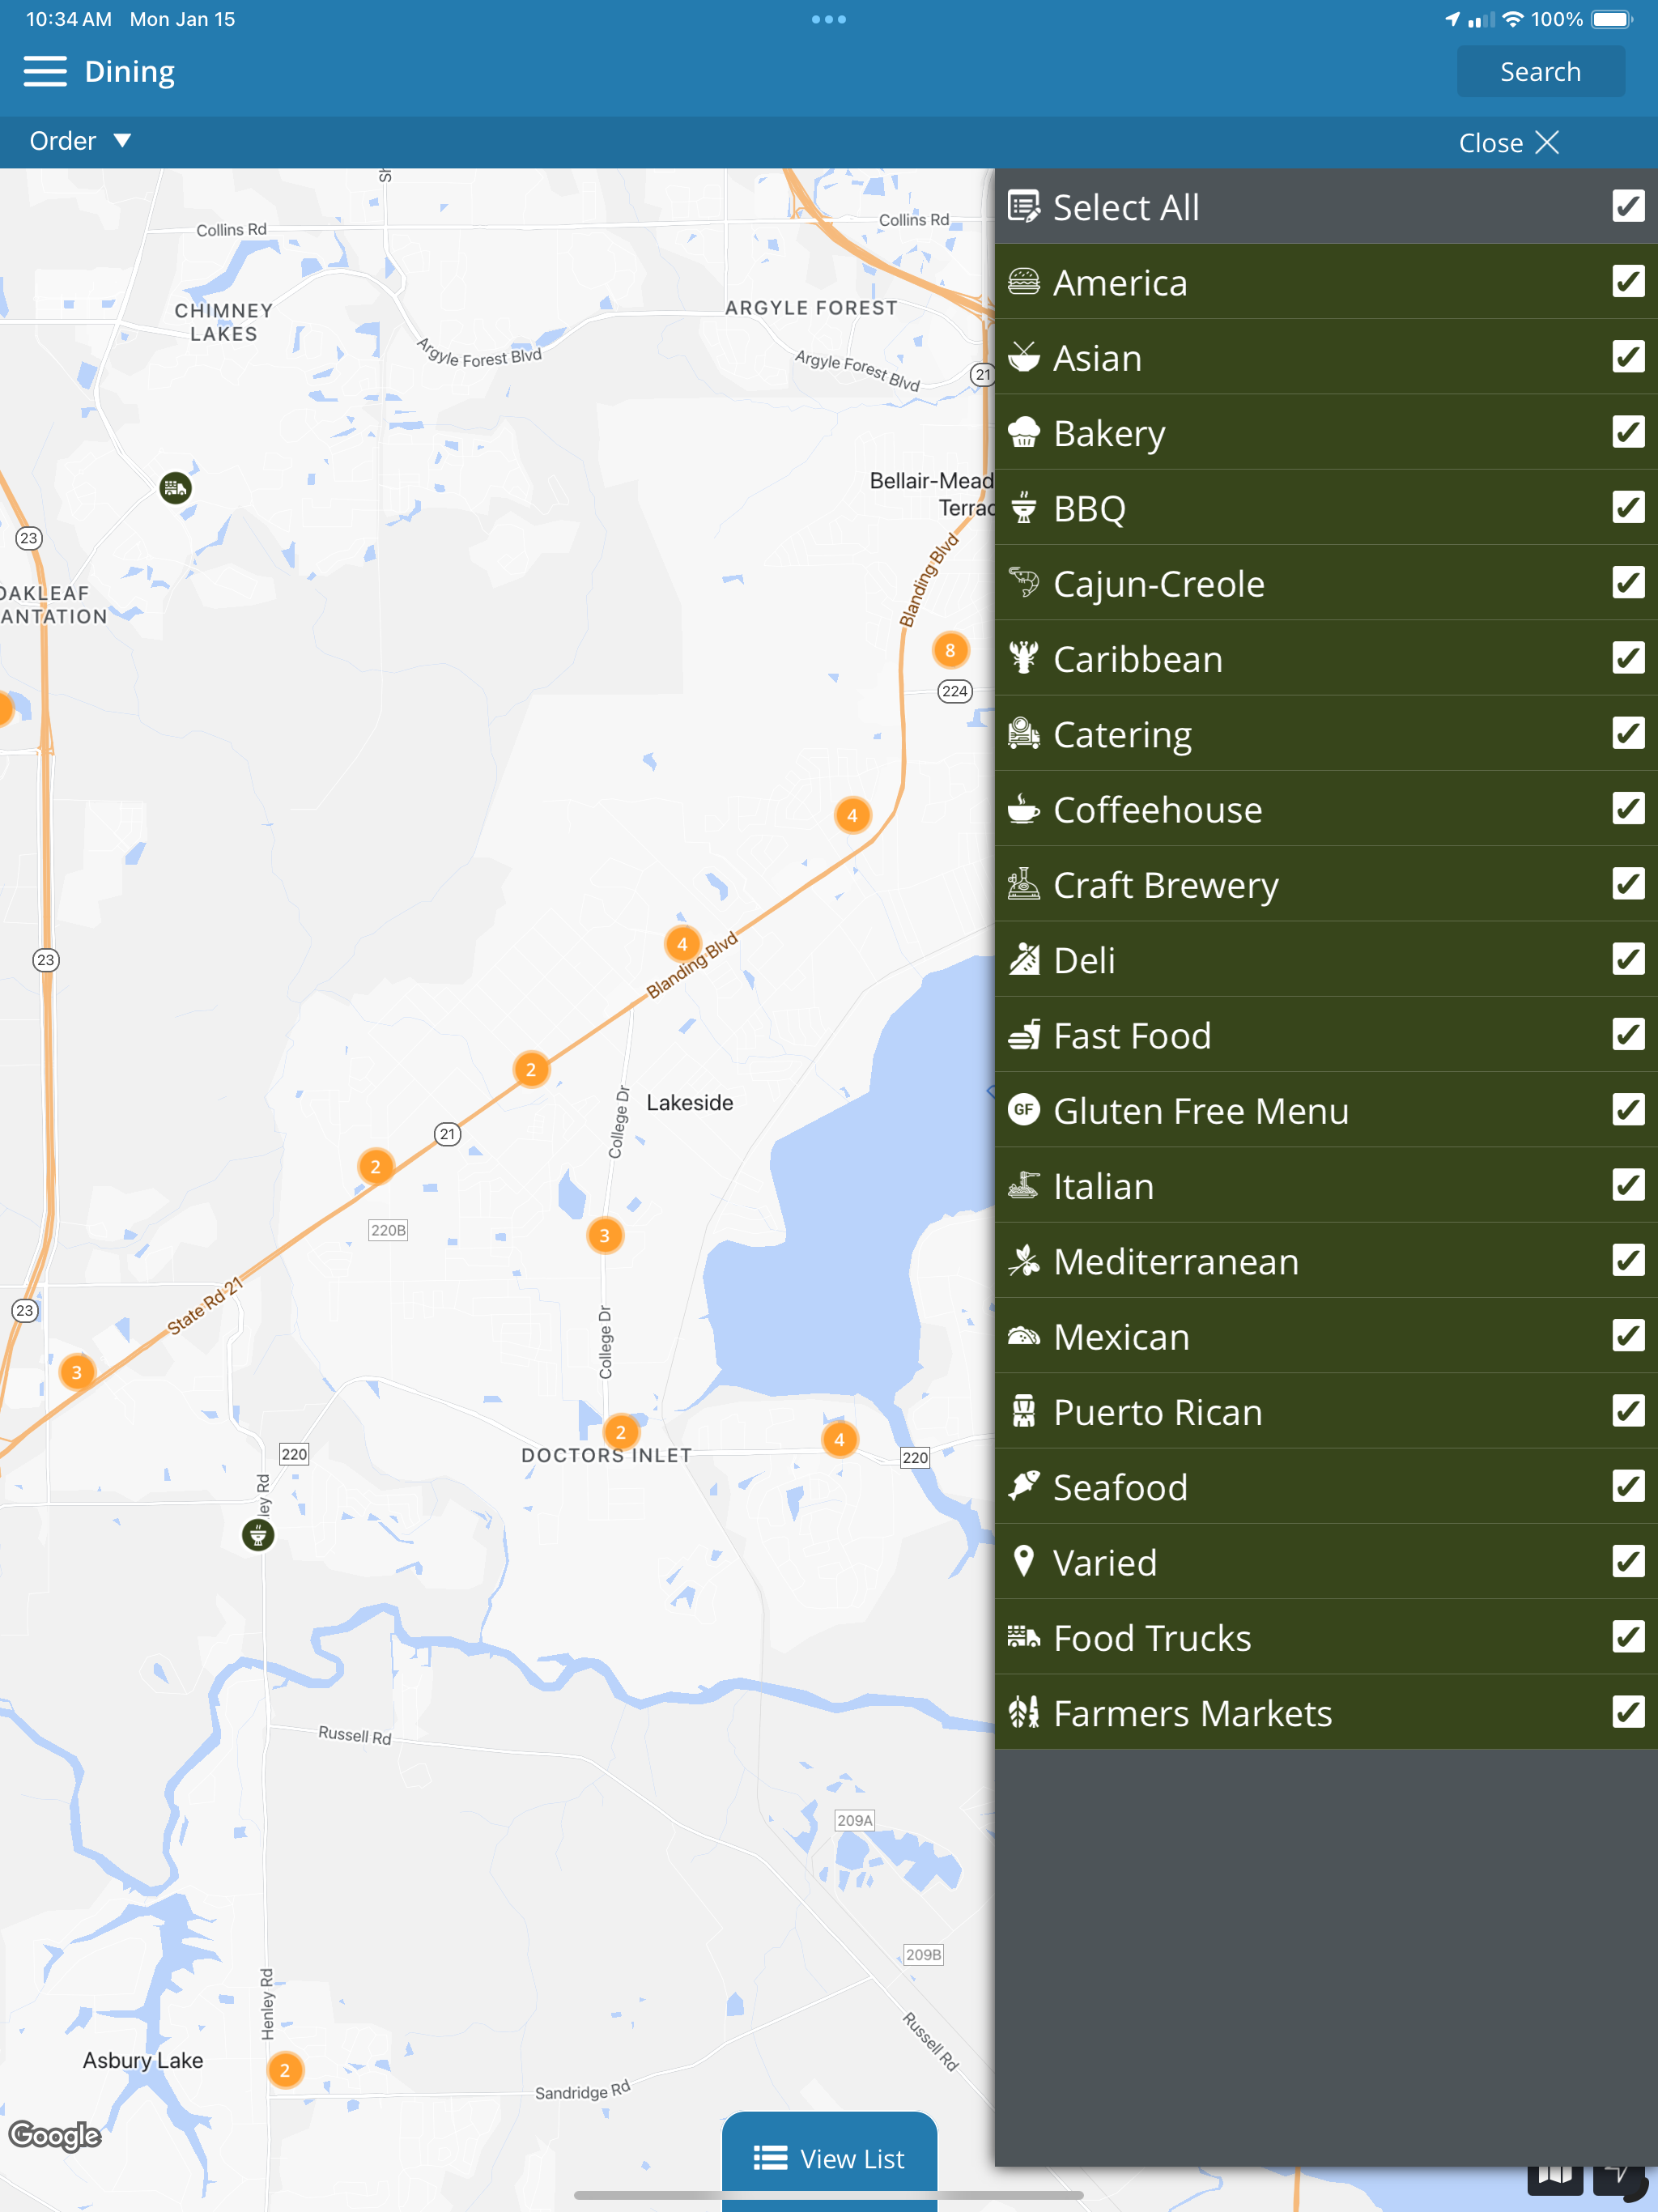The image size is (1658, 2212).
Task: Uncheck the Catering checkbox
Action: coord(1628,734)
